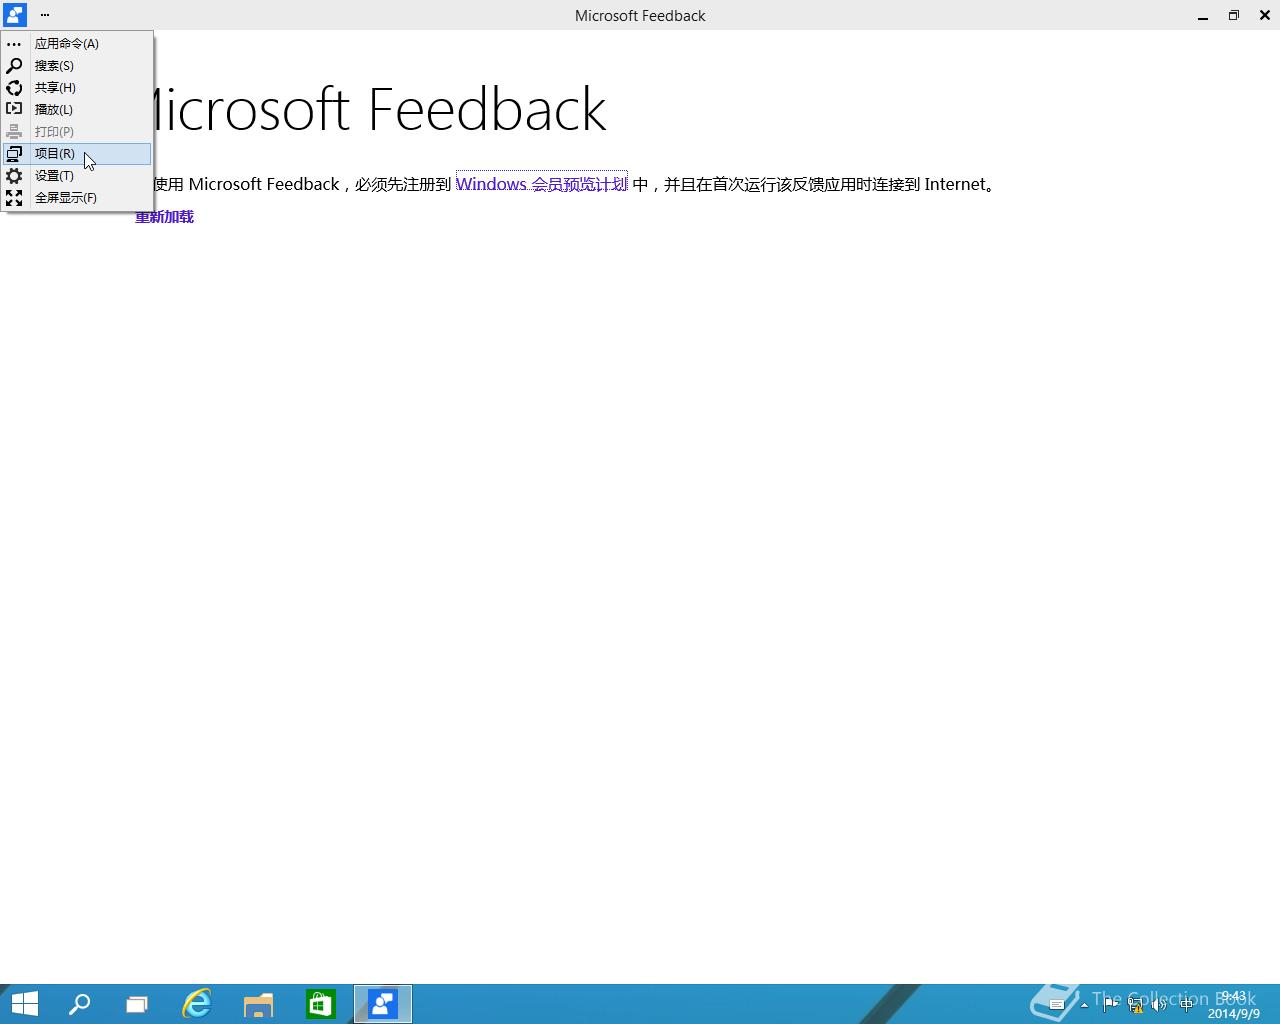Viewport: 1280px width, 1024px height.
Task: Open the Microsoft Feedback app icon in title bar
Action: [14, 15]
